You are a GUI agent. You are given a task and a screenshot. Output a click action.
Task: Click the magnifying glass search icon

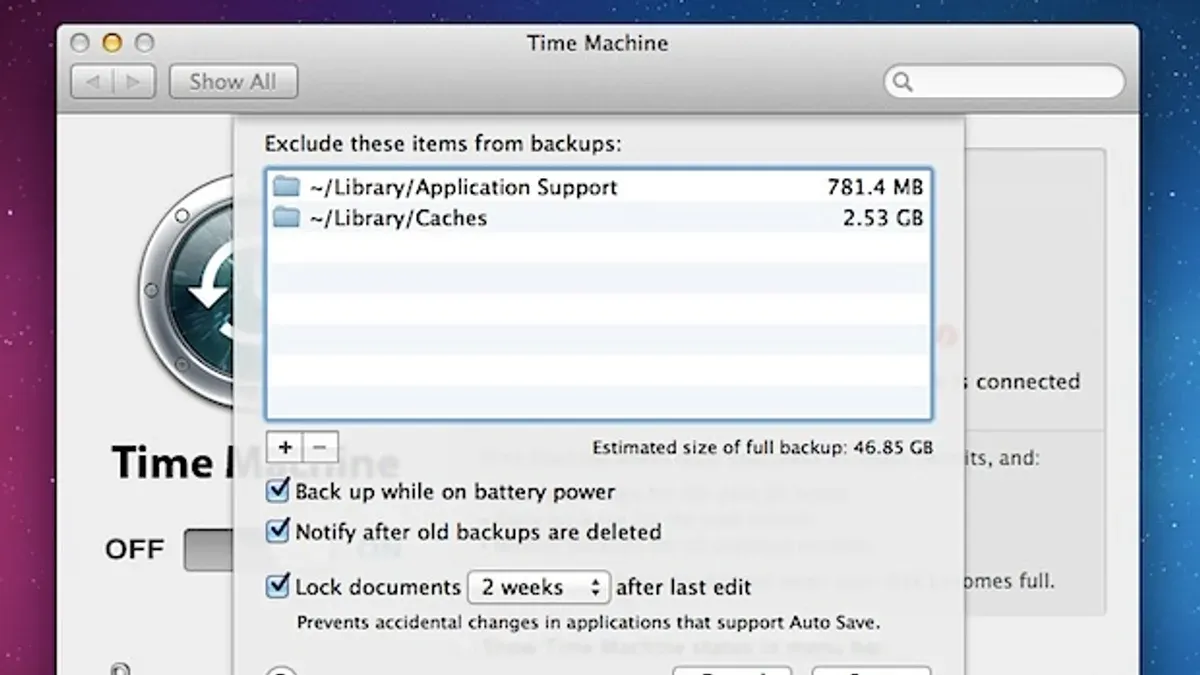pyautogui.click(x=902, y=82)
